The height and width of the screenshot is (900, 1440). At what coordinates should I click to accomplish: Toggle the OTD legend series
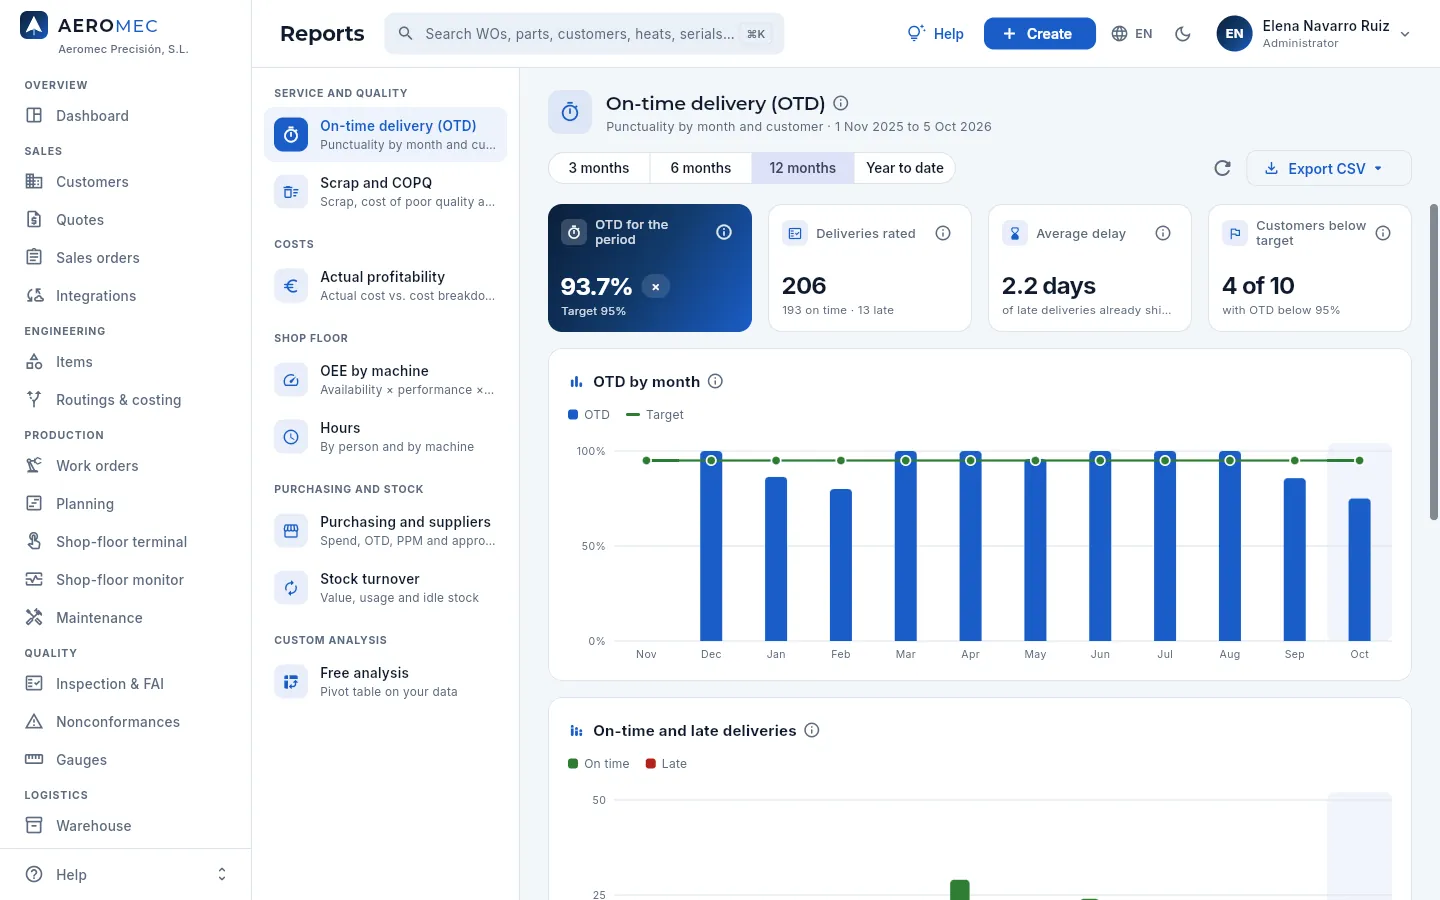[589, 414]
